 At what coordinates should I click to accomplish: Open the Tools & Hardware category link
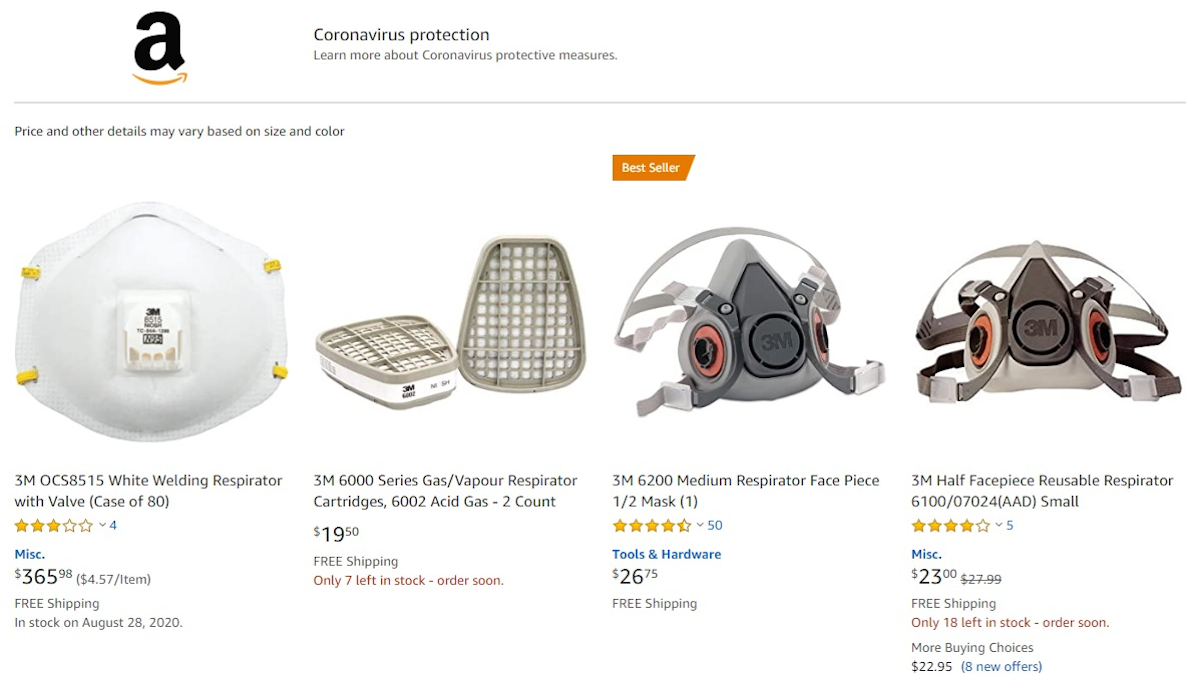point(666,554)
